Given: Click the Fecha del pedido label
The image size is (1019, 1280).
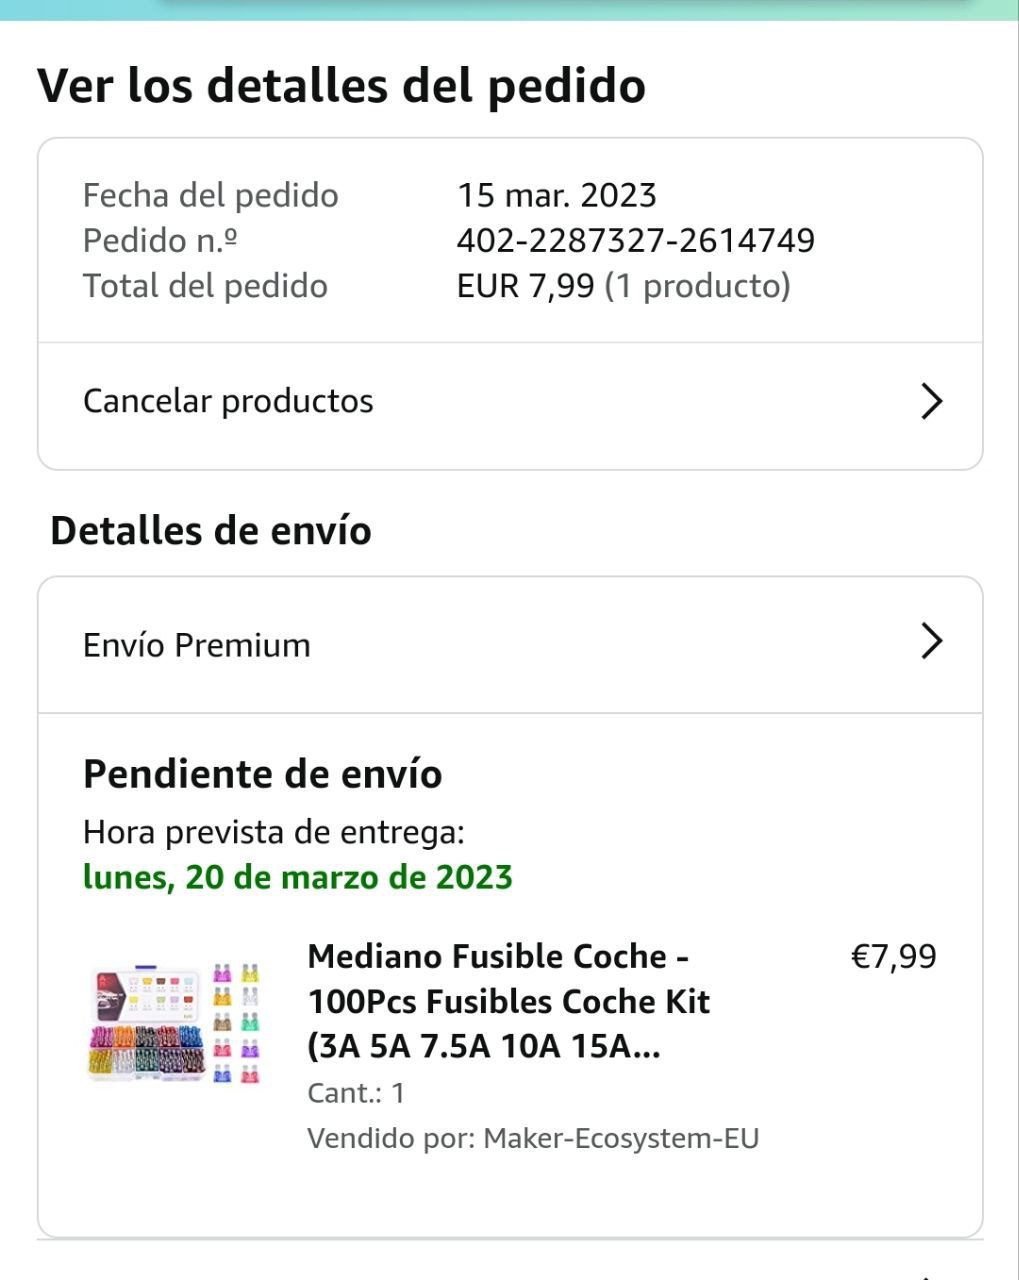Looking at the screenshot, I should (x=210, y=195).
